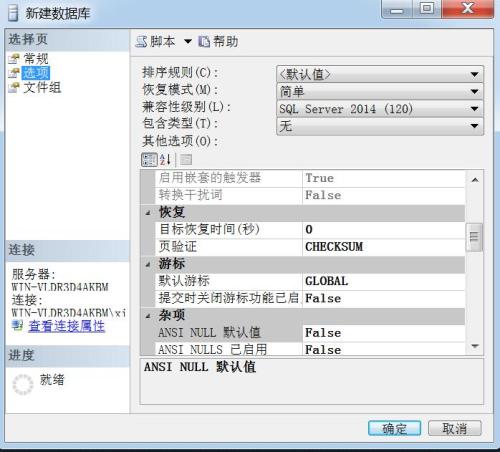
Task: Open 帮助 help
Action: [x=218, y=42]
